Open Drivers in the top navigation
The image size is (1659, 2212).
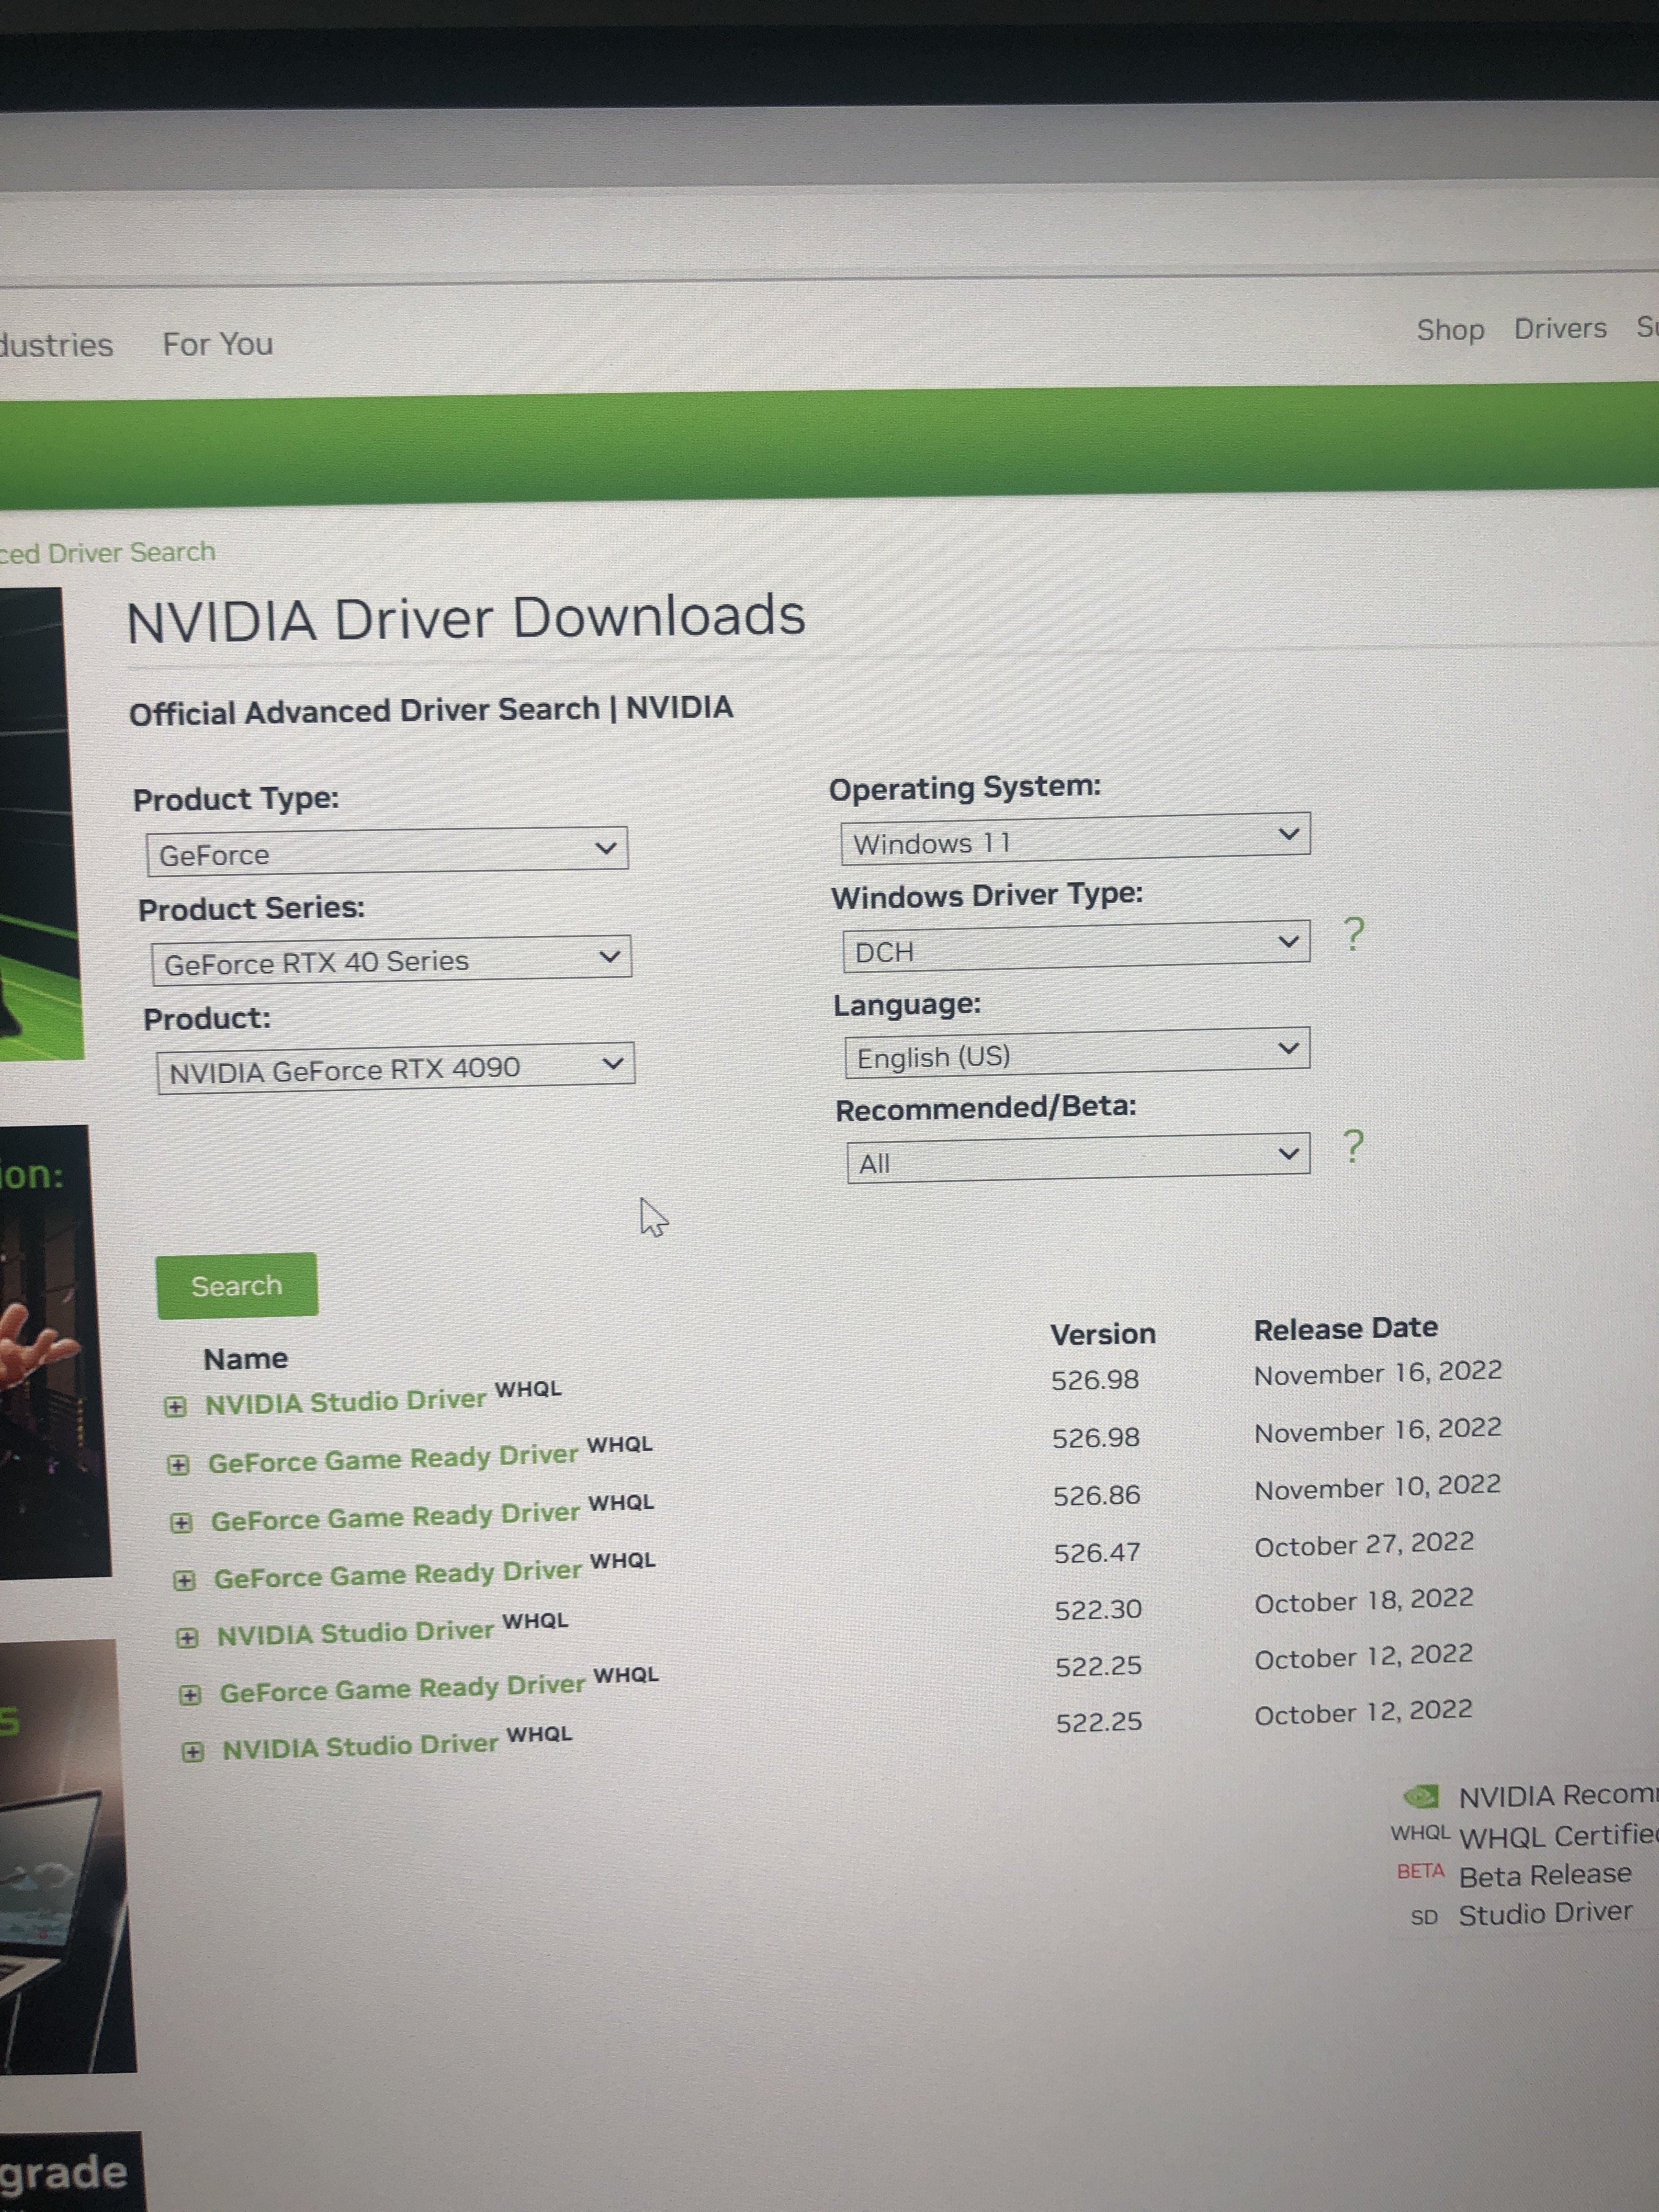click(1560, 329)
